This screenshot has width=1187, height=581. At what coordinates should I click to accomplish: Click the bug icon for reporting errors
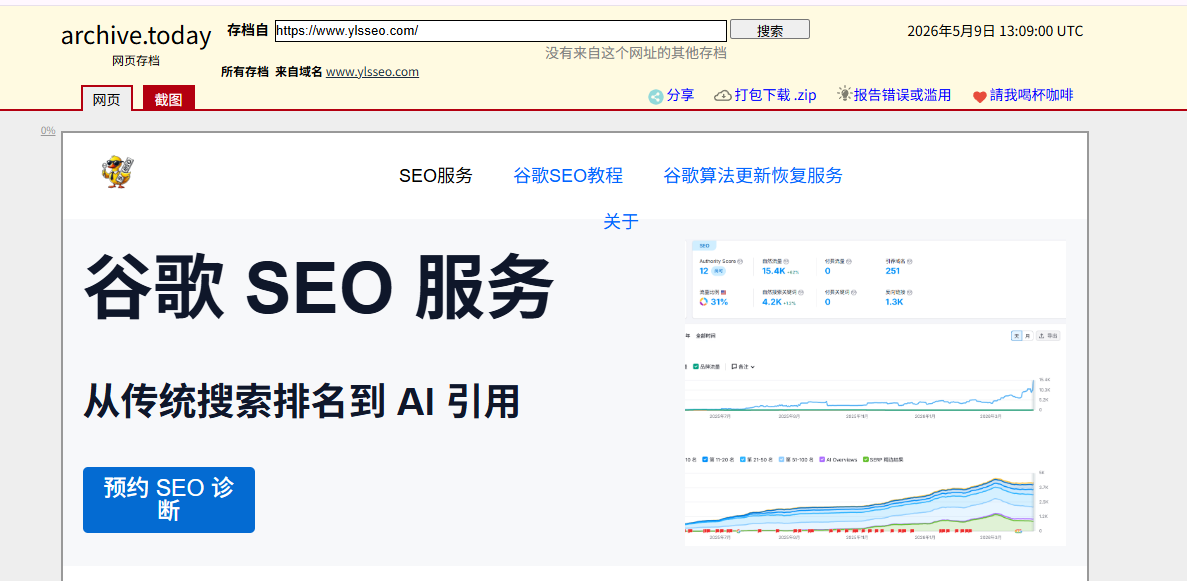click(x=844, y=94)
